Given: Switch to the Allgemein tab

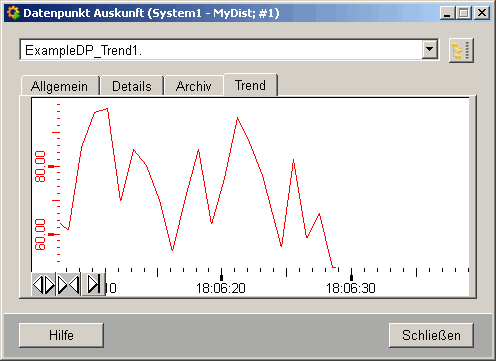Looking at the screenshot, I should click(60, 86).
